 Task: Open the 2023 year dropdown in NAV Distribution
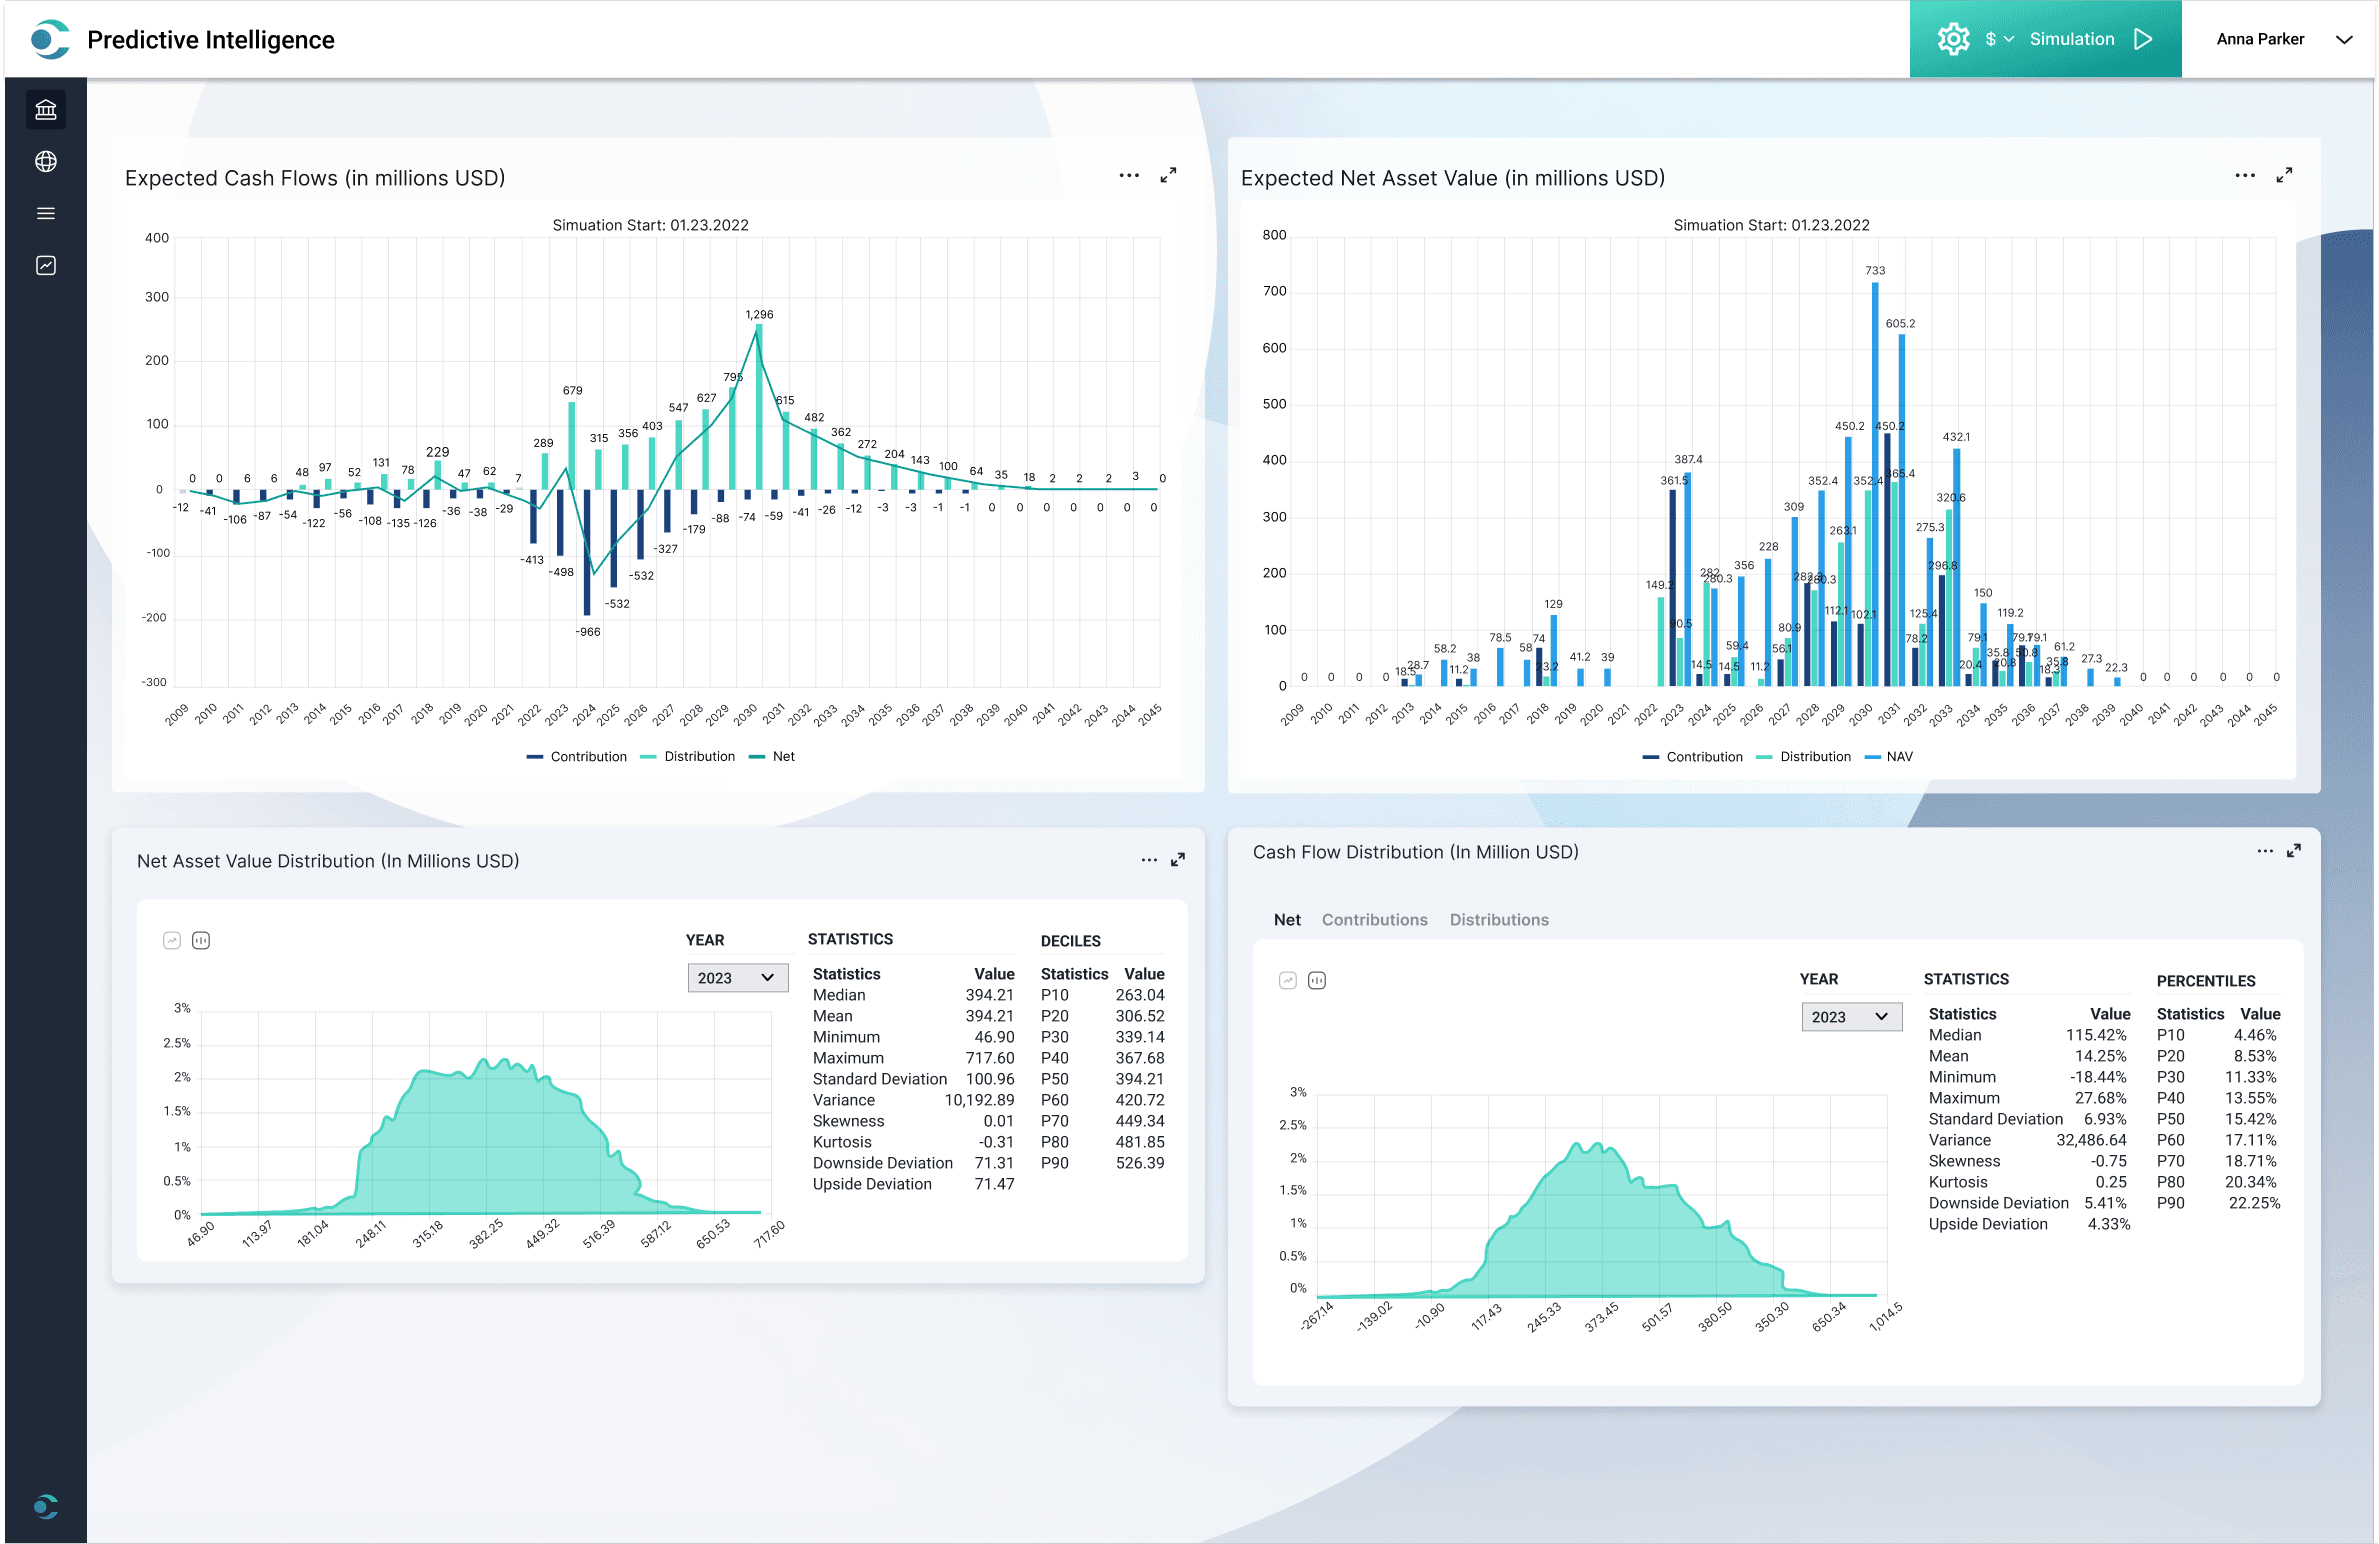[x=737, y=978]
